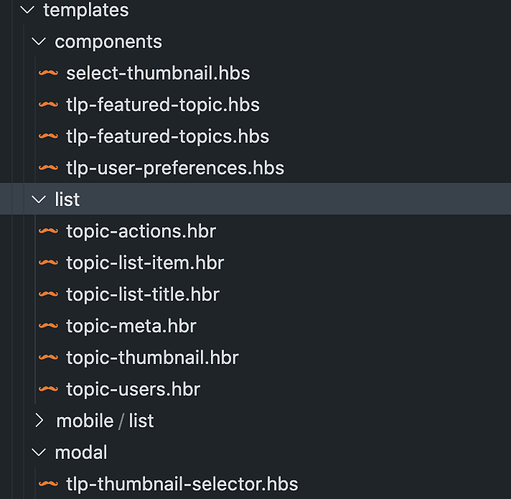This screenshot has height=499, width=511.
Task: Select the modal folder label
Action: (81, 452)
